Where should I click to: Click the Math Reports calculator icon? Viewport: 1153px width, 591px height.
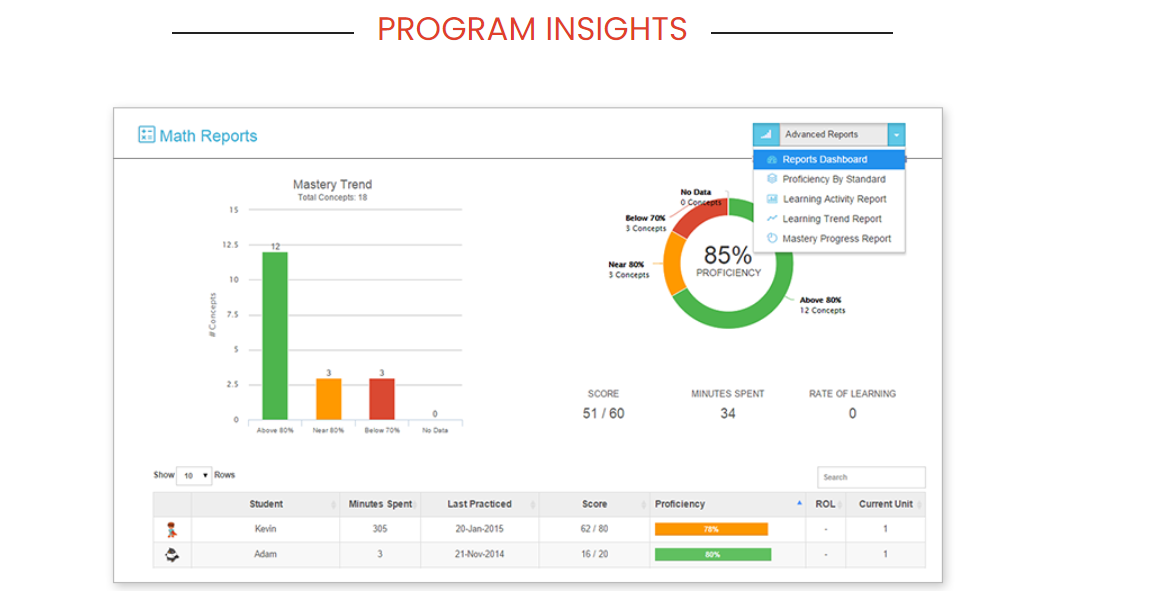coord(146,135)
